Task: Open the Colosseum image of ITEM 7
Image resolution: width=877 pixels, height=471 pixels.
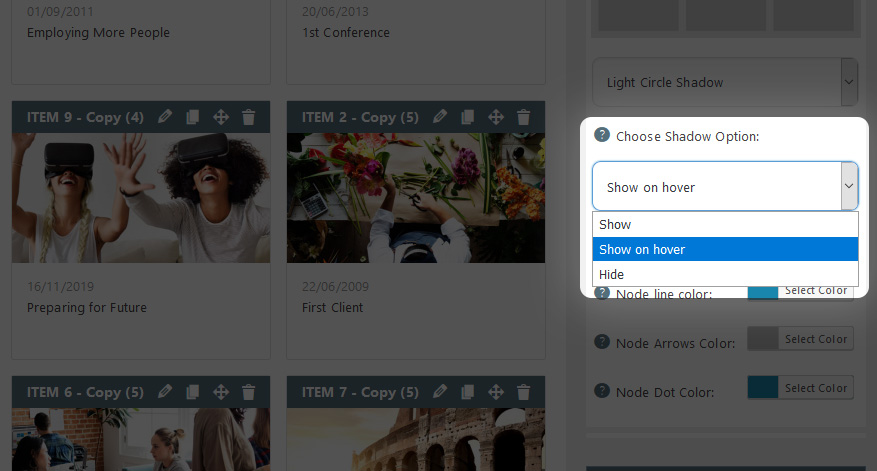Action: coord(416,440)
